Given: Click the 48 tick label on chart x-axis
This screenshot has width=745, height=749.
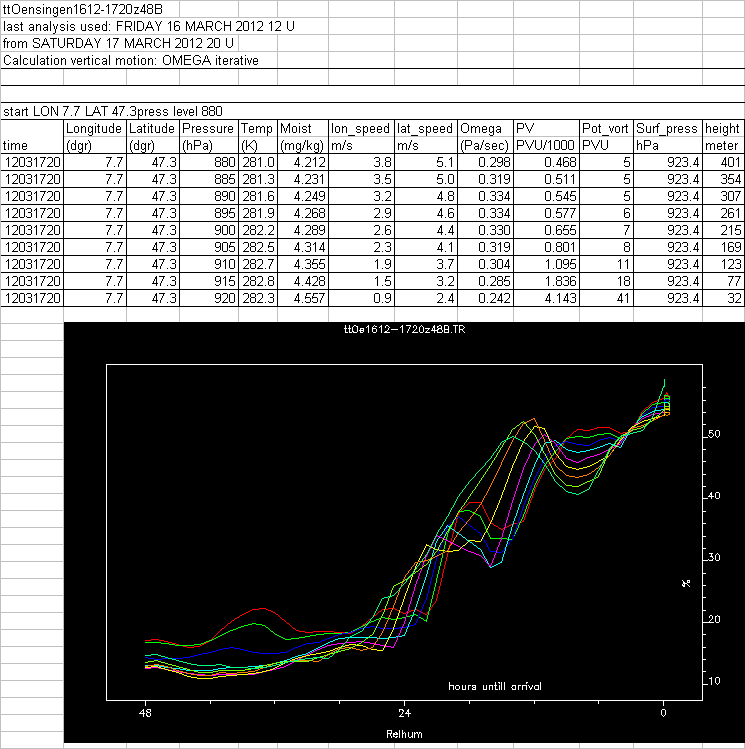Looking at the screenshot, I should click(x=145, y=713).
